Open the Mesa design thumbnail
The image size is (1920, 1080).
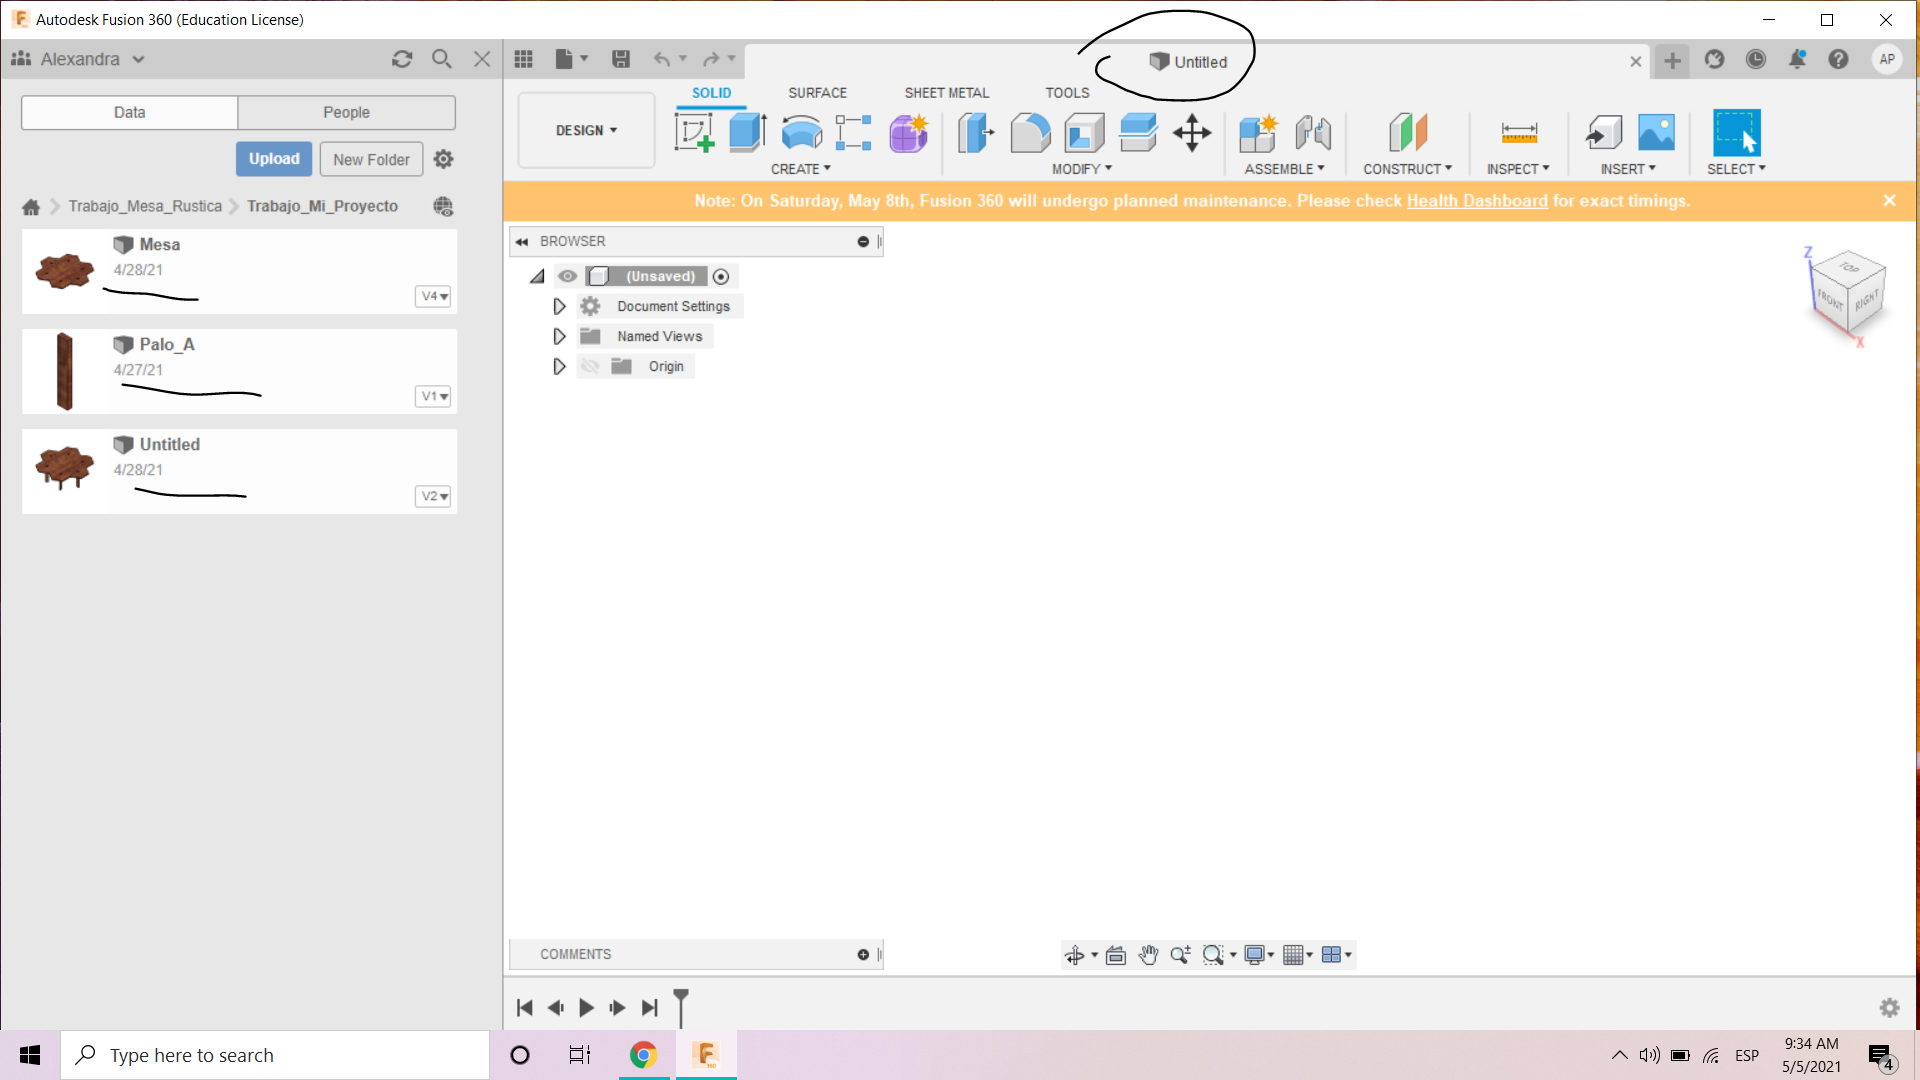[65, 271]
